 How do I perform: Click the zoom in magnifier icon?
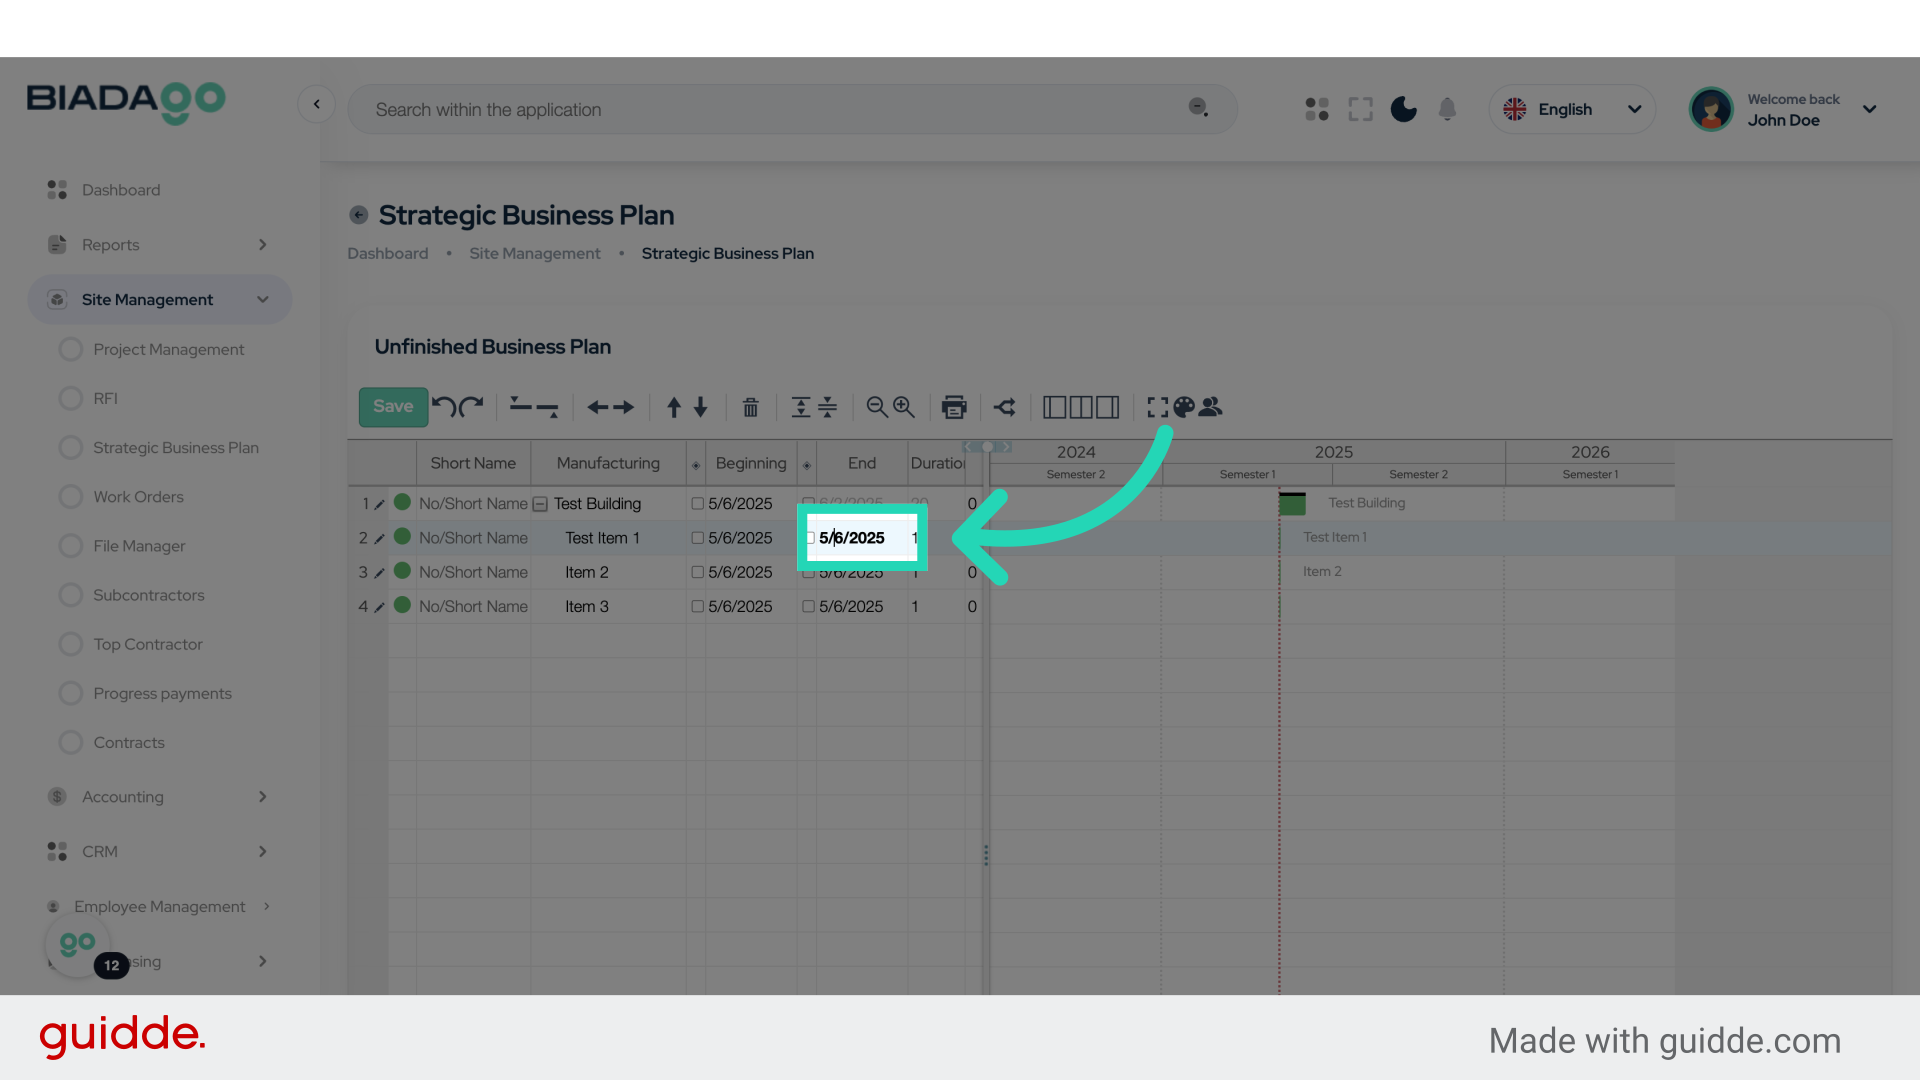click(x=904, y=407)
